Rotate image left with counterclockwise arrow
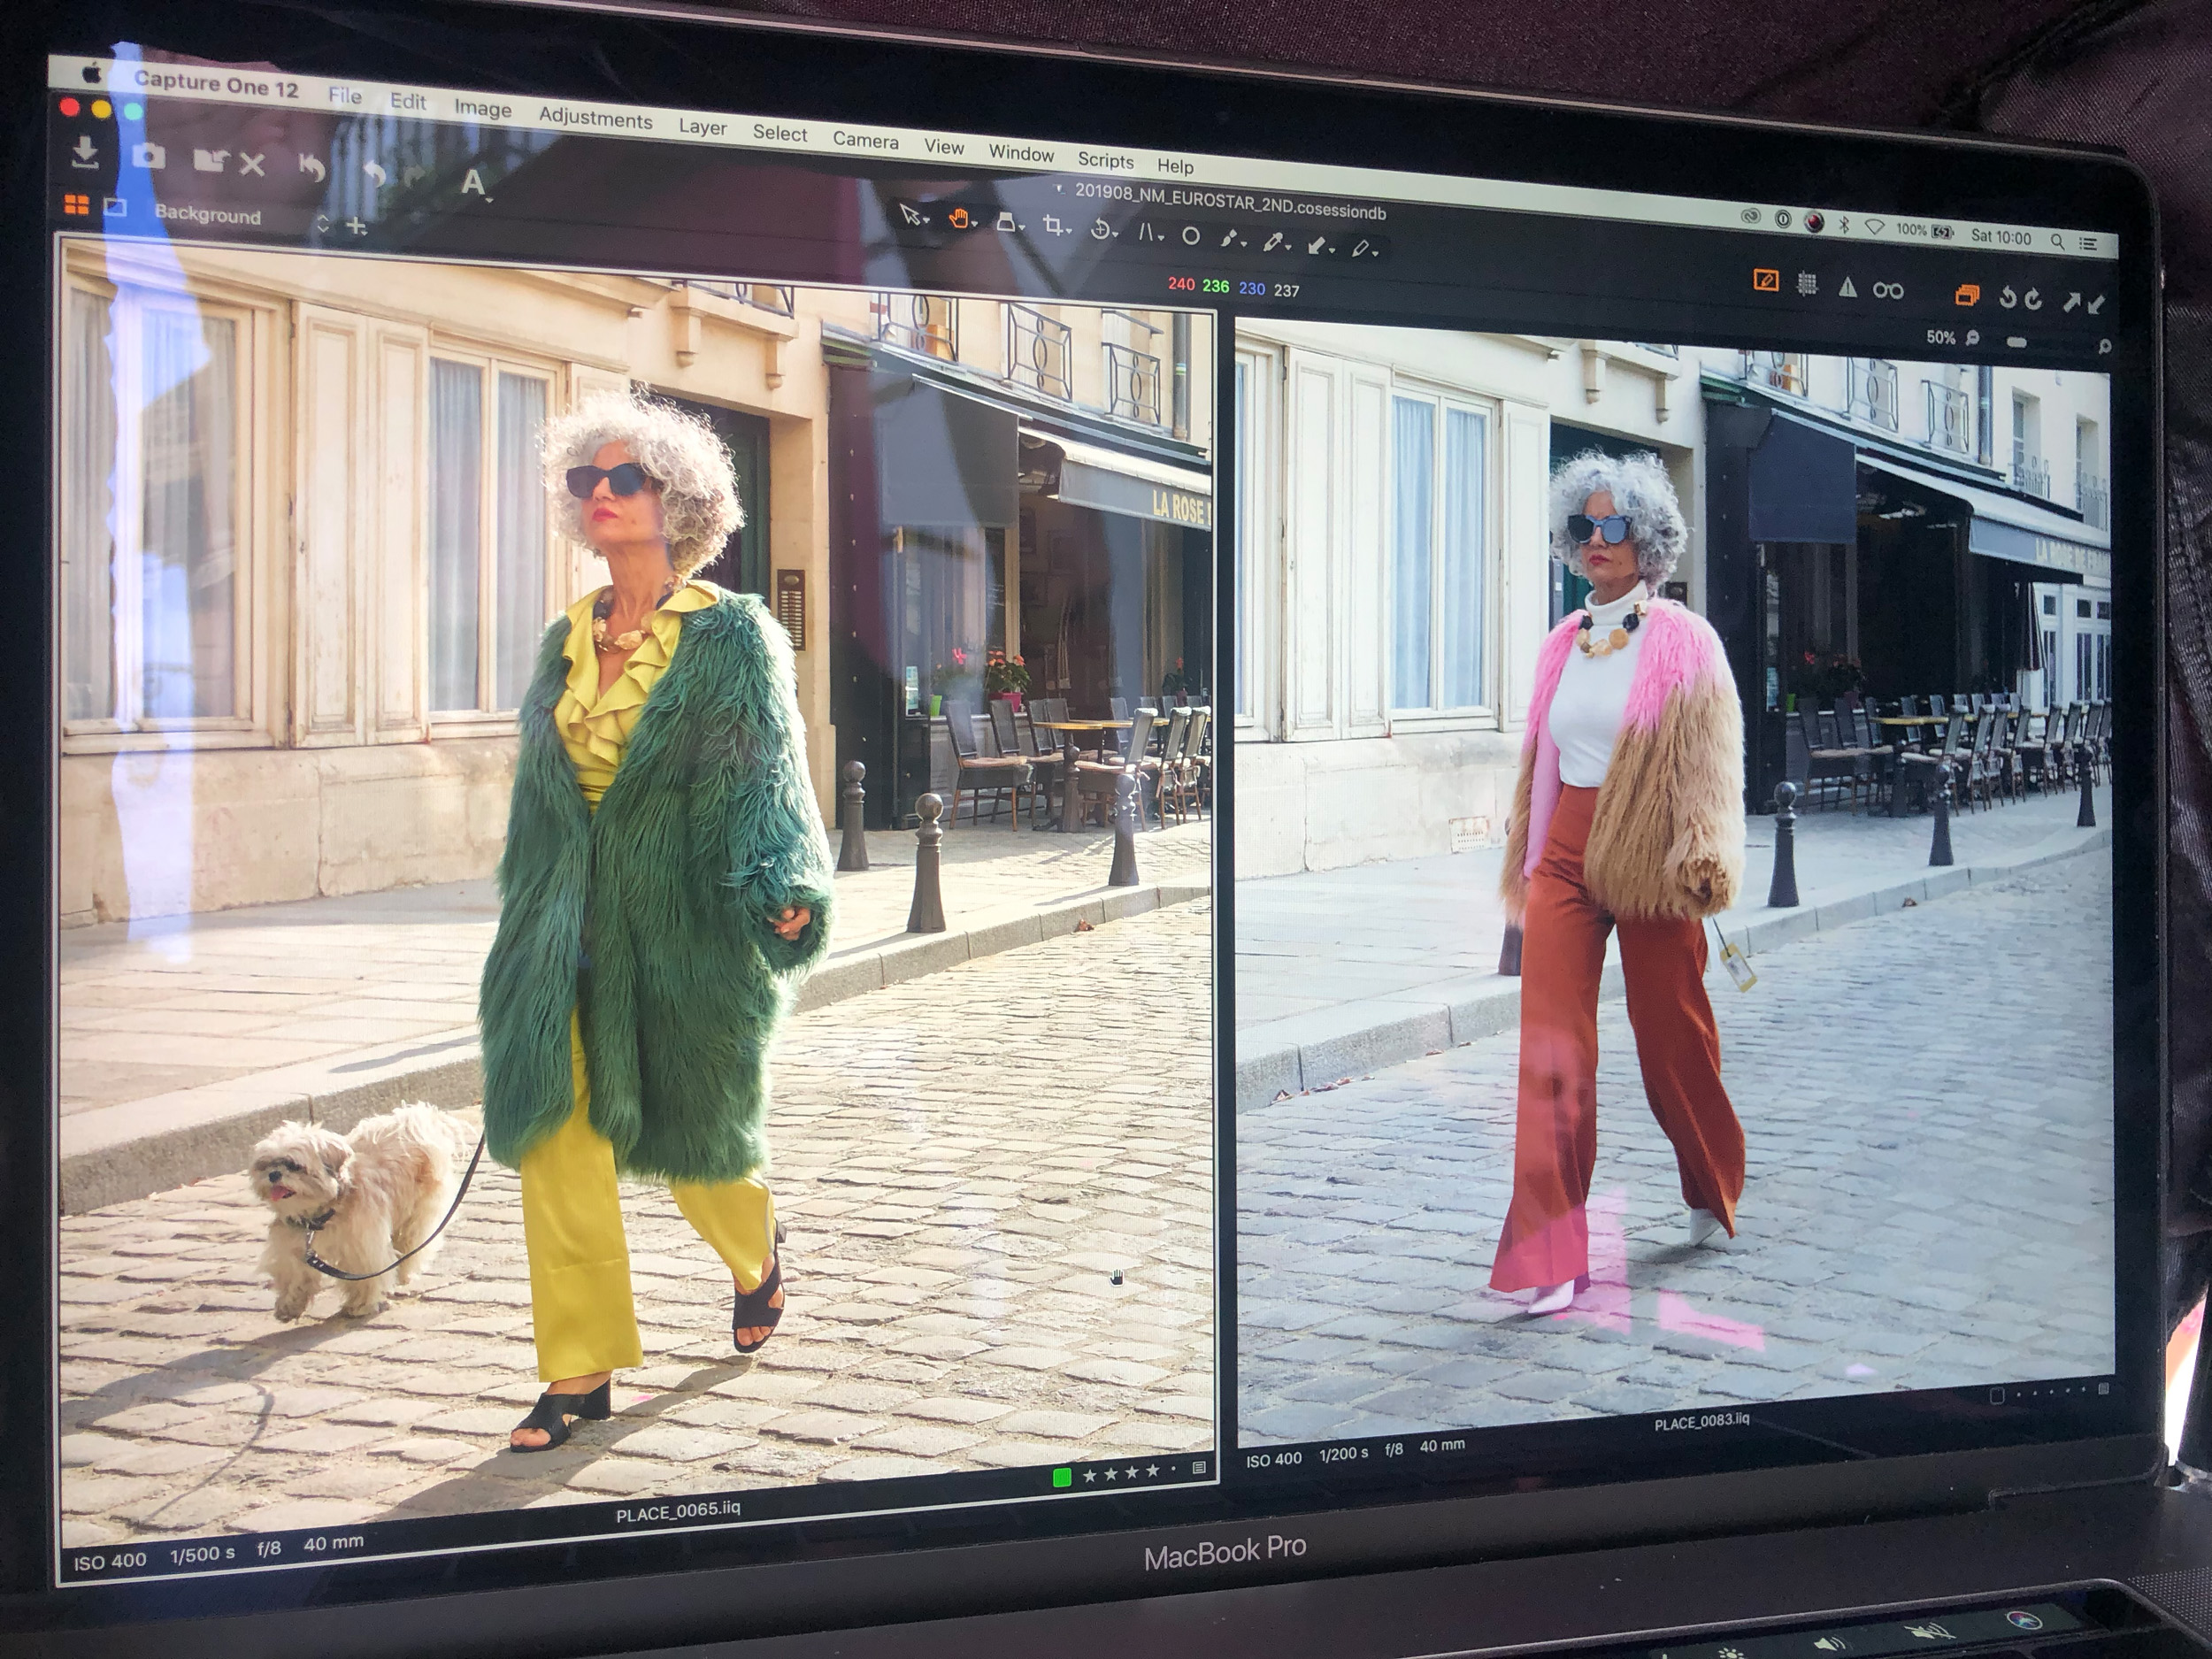Viewport: 2212px width, 1659px height. point(2006,298)
